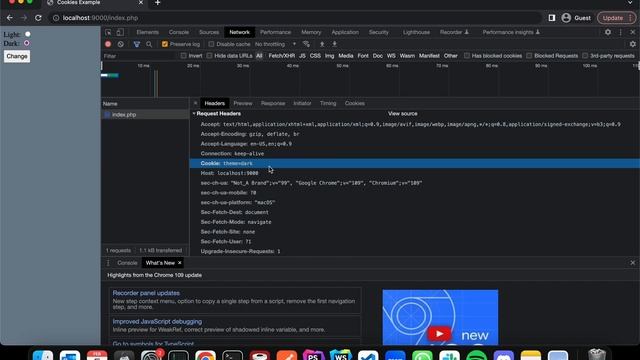Filter requests by Fetch/XHR

(282, 56)
